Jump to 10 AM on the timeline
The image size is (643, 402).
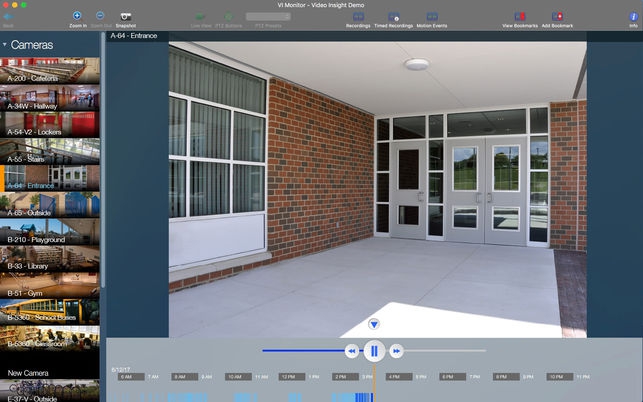point(238,377)
